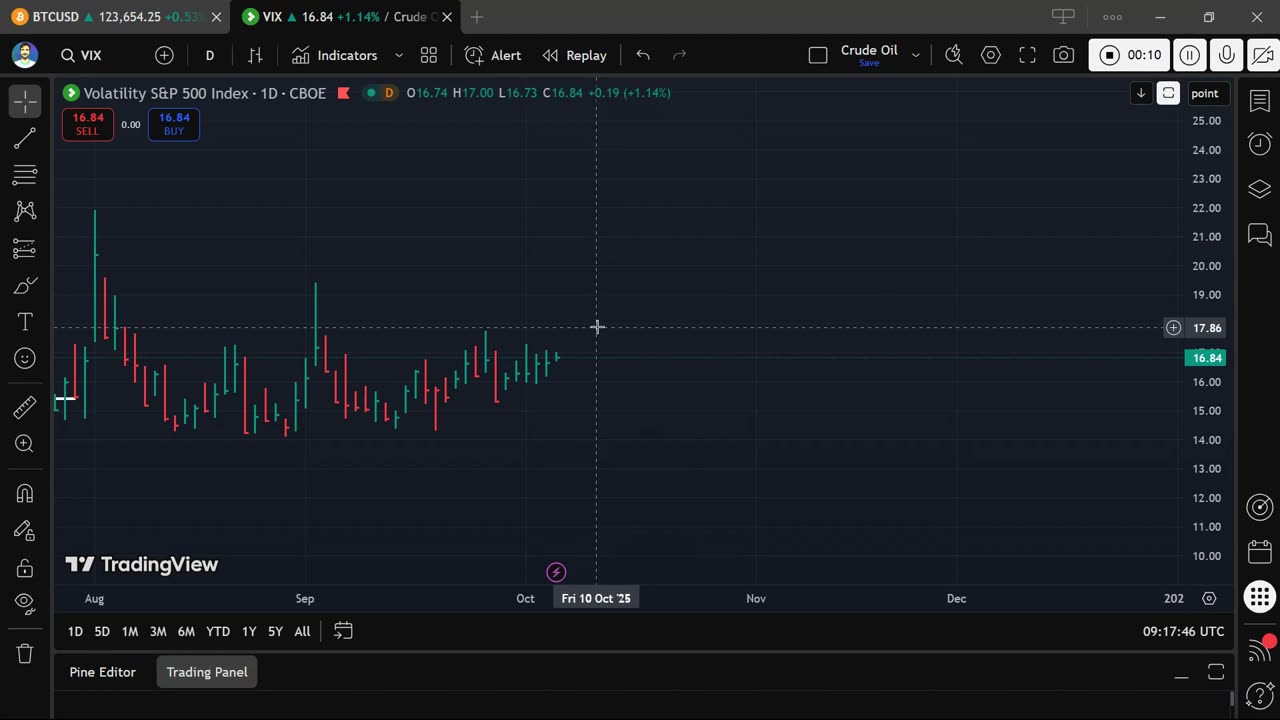Choose the chart patterns tool
This screenshot has width=1280, height=720.
click(25, 211)
